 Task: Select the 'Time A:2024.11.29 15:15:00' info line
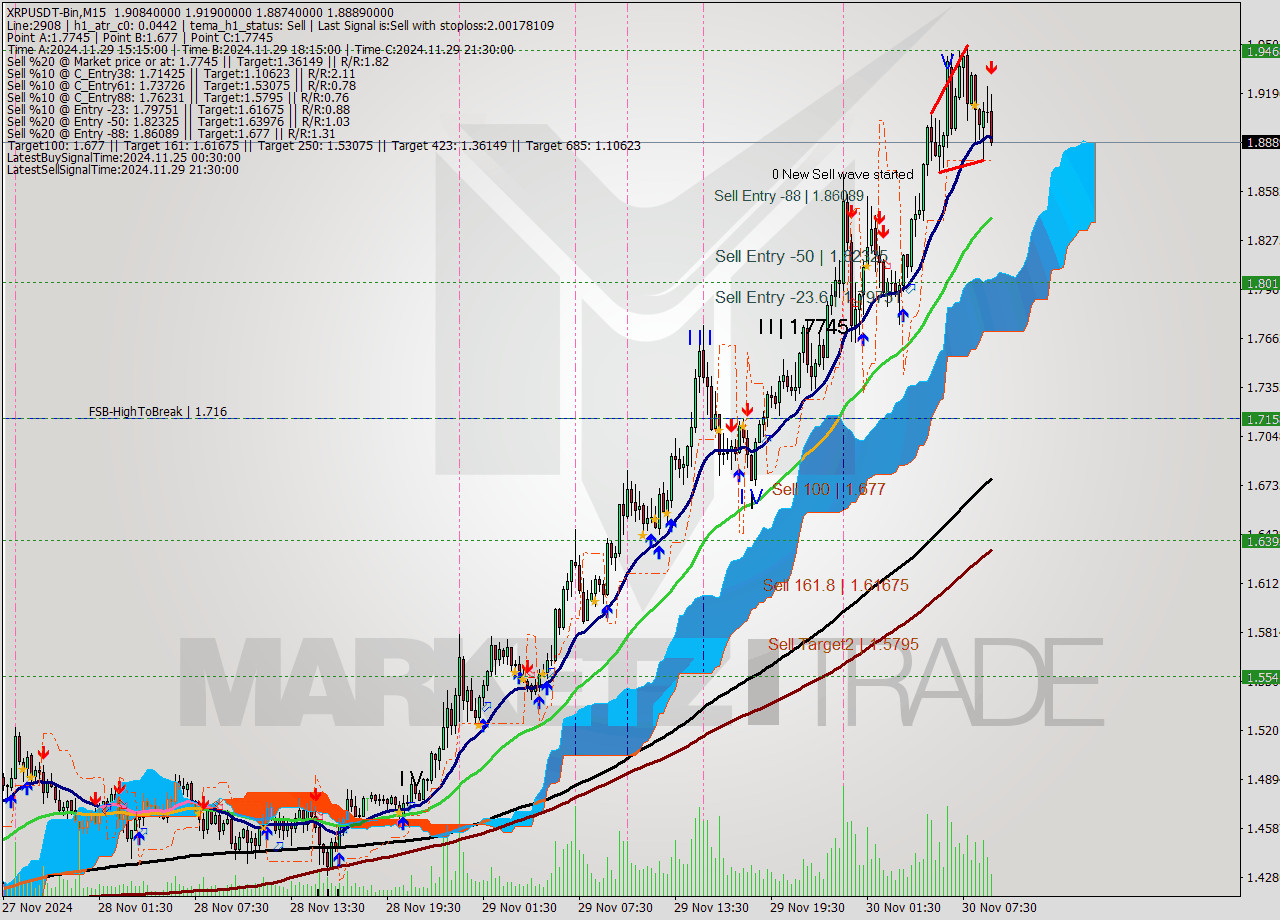point(260,49)
